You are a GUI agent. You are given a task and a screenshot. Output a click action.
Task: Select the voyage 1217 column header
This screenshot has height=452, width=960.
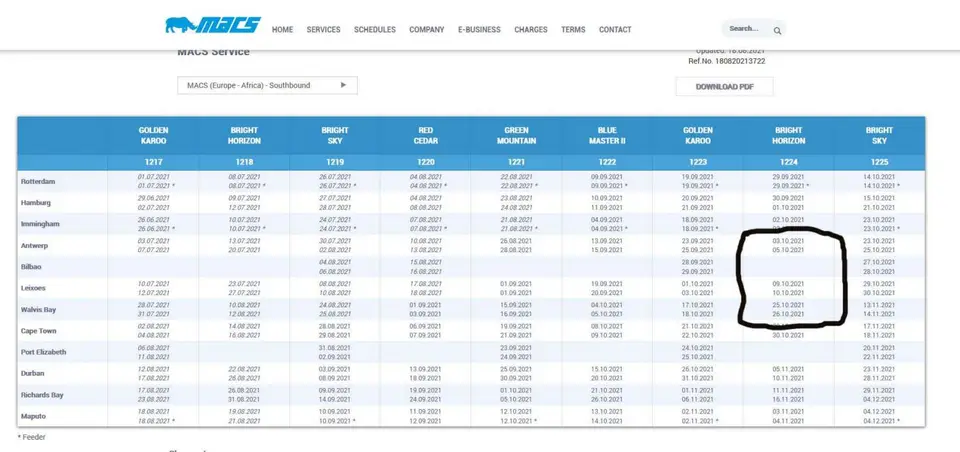point(153,162)
